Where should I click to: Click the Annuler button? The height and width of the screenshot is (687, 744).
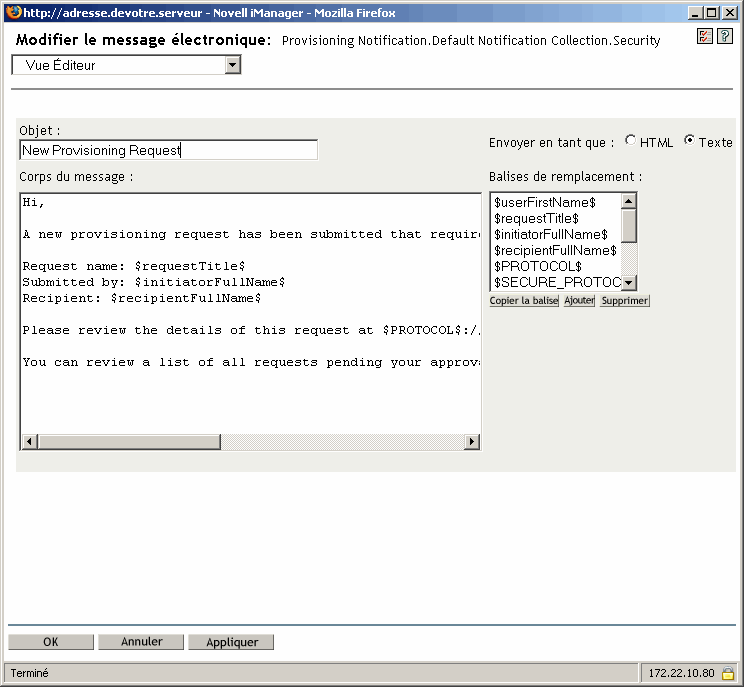[x=141, y=642]
